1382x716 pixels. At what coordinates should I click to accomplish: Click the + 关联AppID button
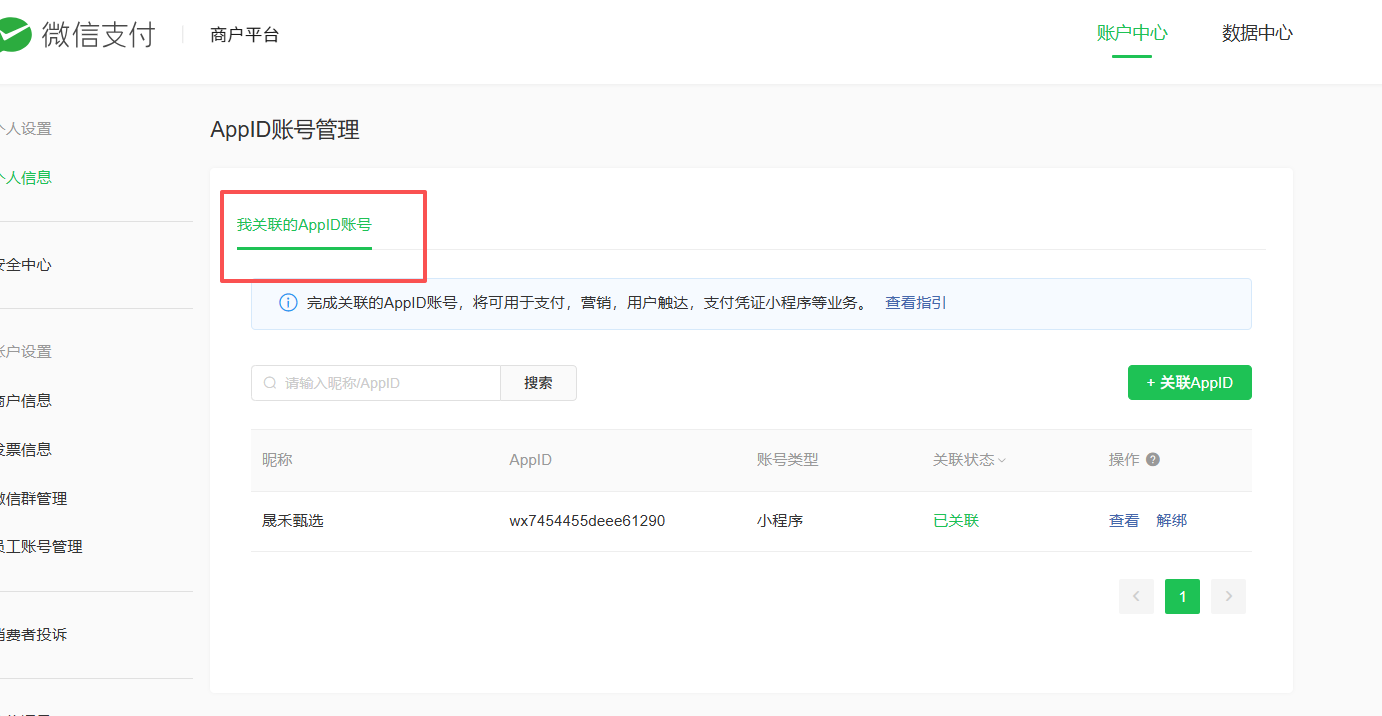pyautogui.click(x=1190, y=383)
